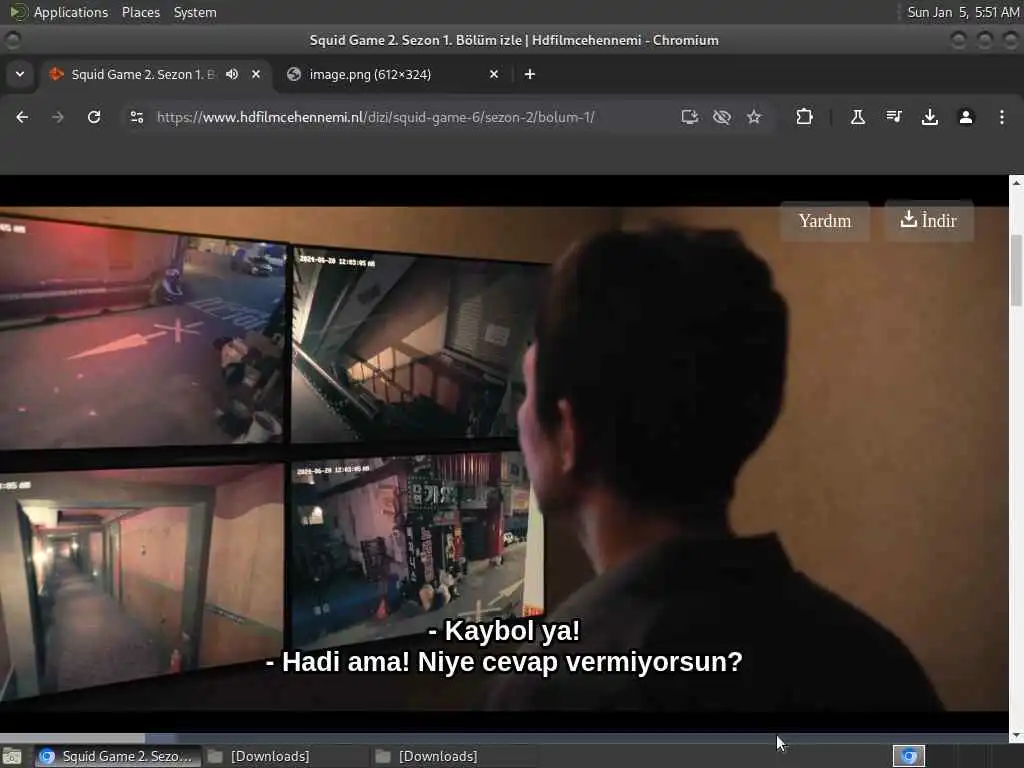This screenshot has width=1024, height=768.
Task: Open the Places menu
Action: point(140,12)
